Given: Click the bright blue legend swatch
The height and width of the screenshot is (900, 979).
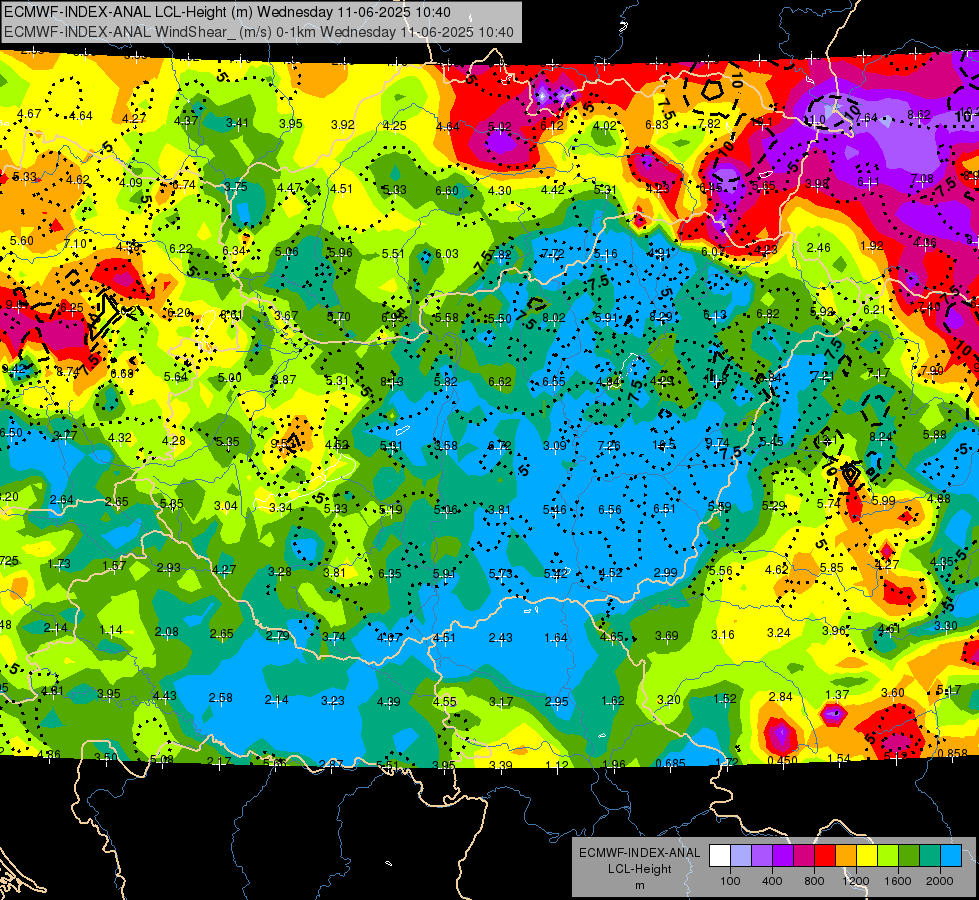Looking at the screenshot, I should tap(951, 856).
